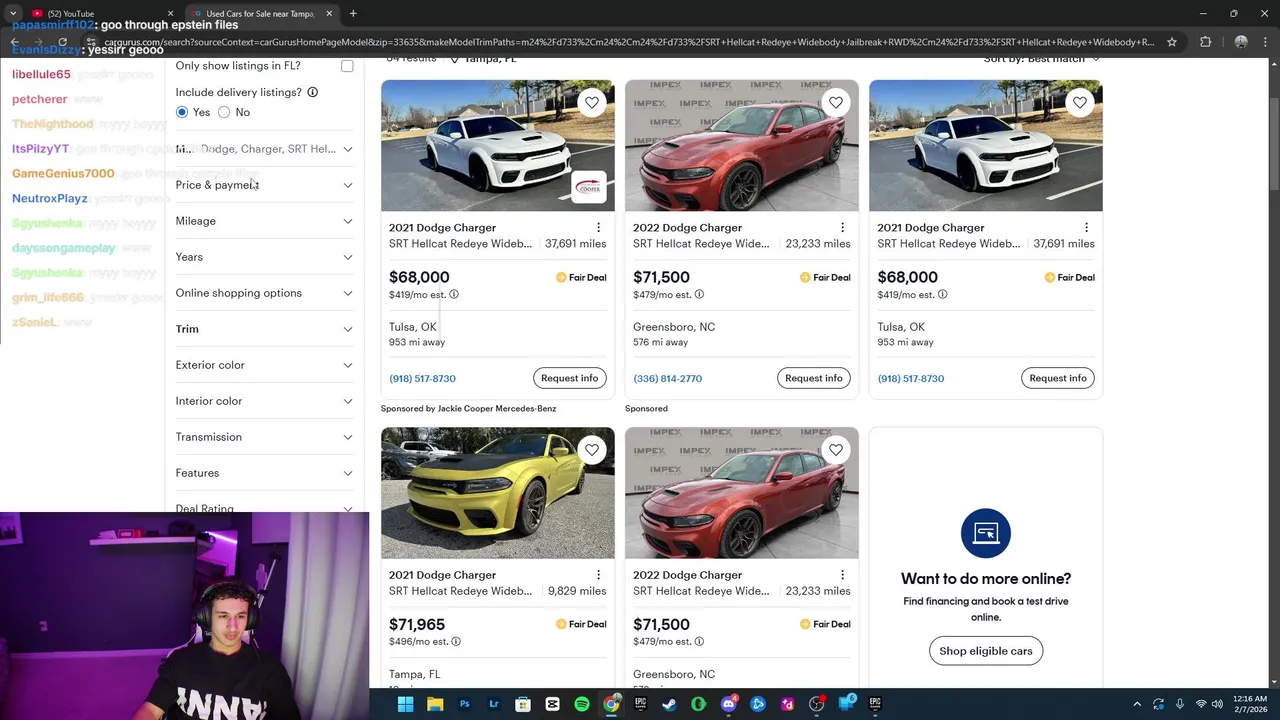
Task: Open options menu for yellow $71,965 Charger
Action: tap(598, 575)
